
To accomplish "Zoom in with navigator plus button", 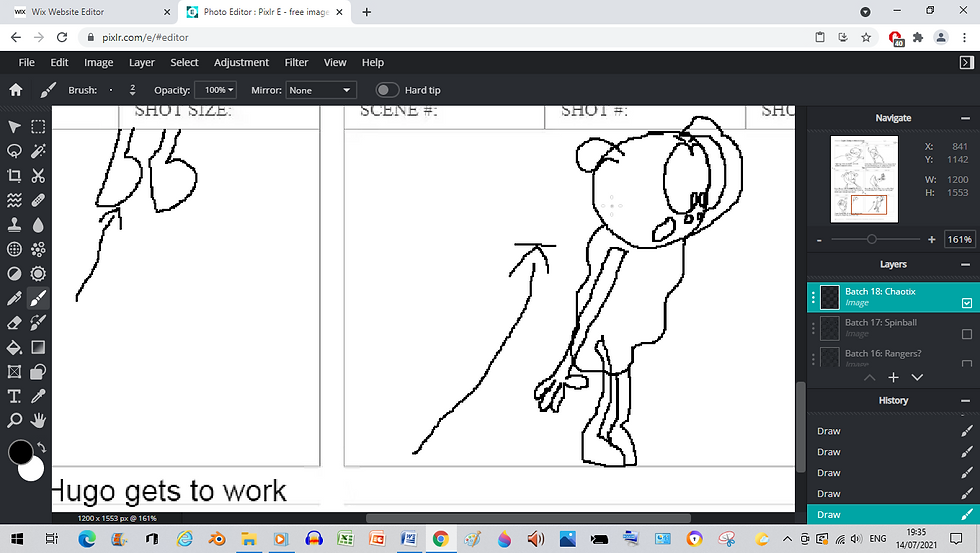I will click(x=931, y=239).
